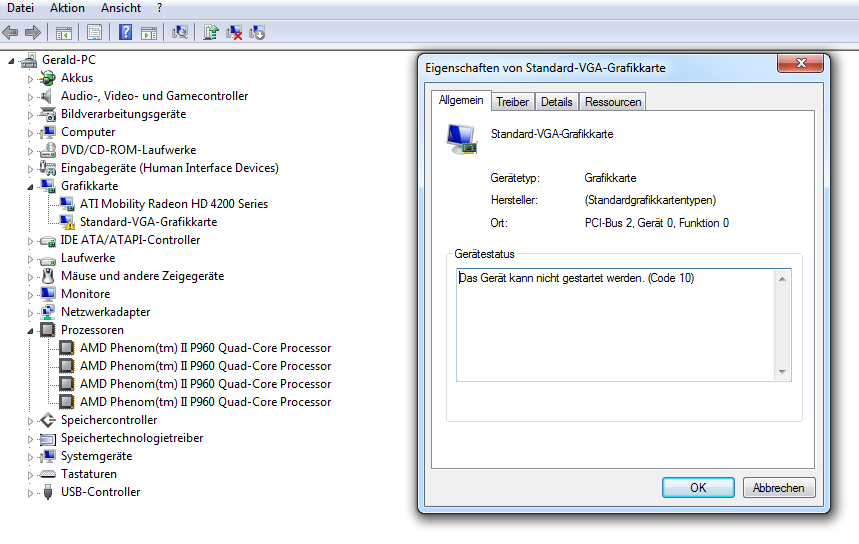Collapse the Grafikkarte category
Image resolution: width=859 pixels, height=544 pixels.
(x=31, y=187)
